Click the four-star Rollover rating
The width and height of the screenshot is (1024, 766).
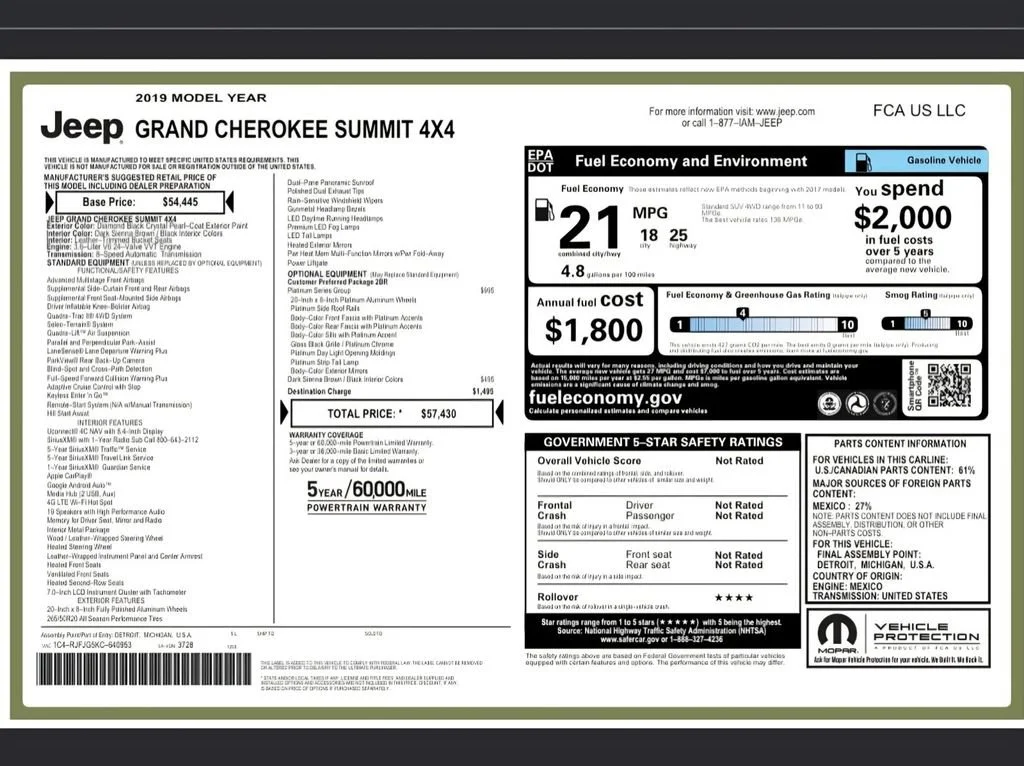coord(733,598)
